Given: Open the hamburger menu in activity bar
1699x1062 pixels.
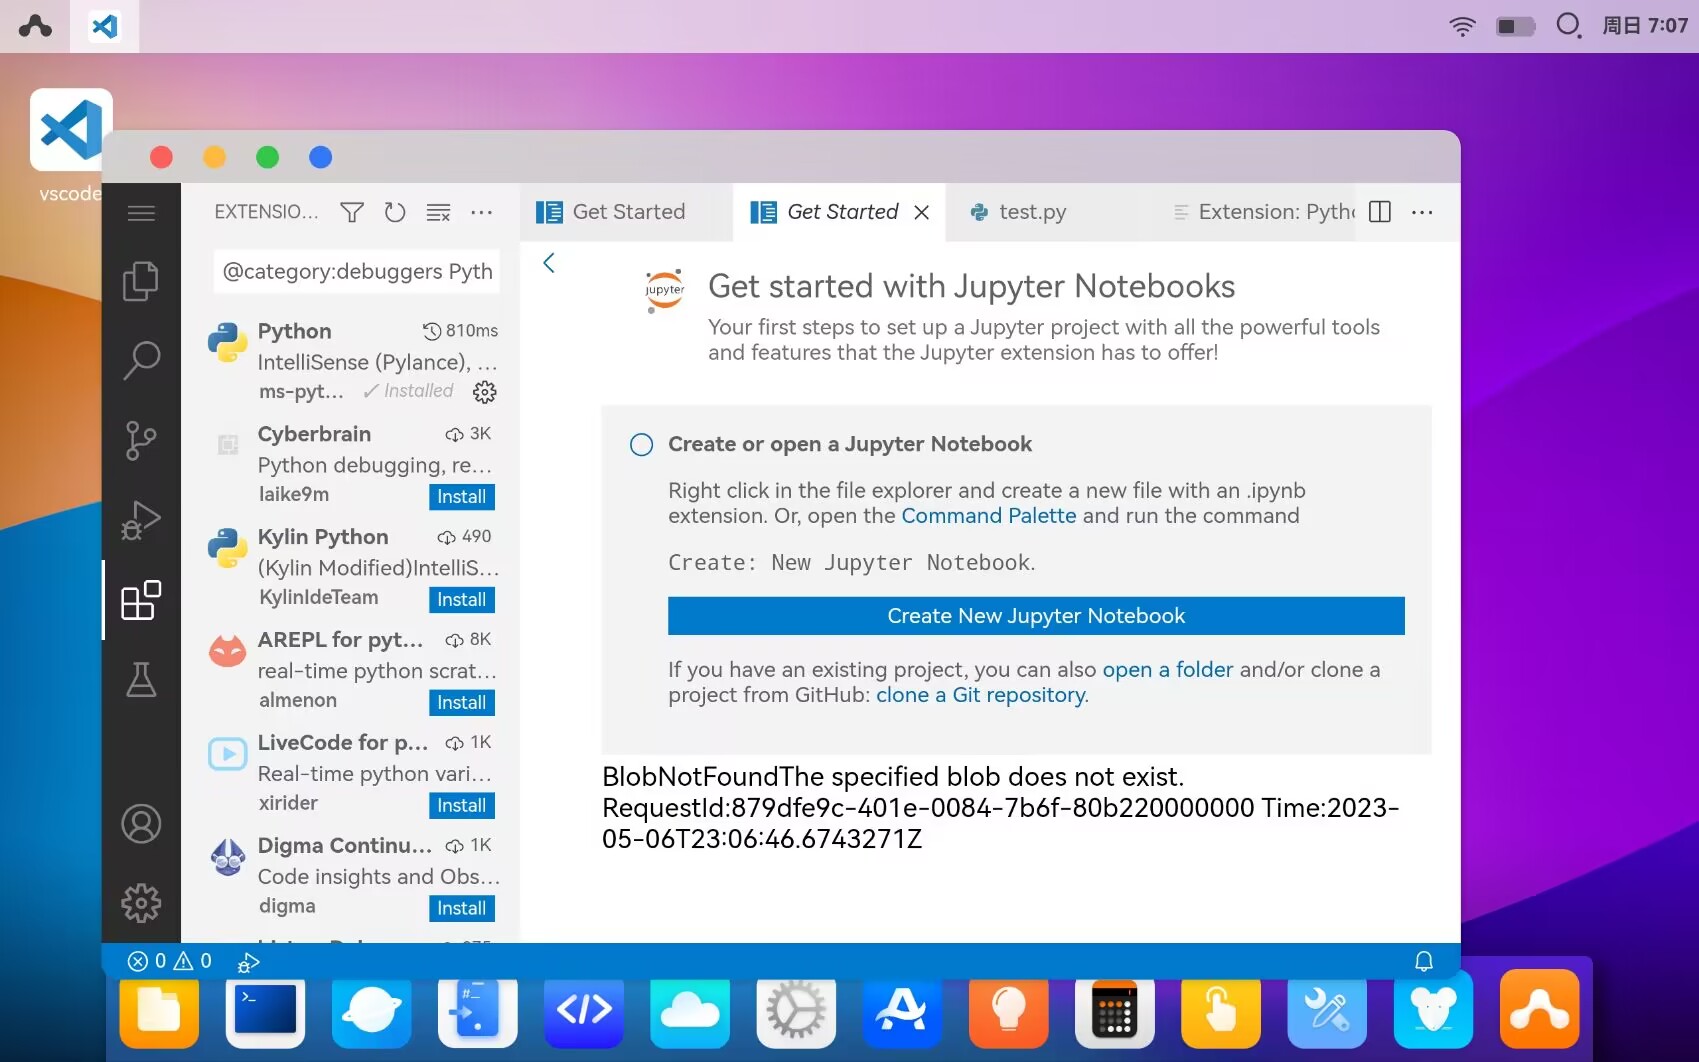Looking at the screenshot, I should 141,213.
